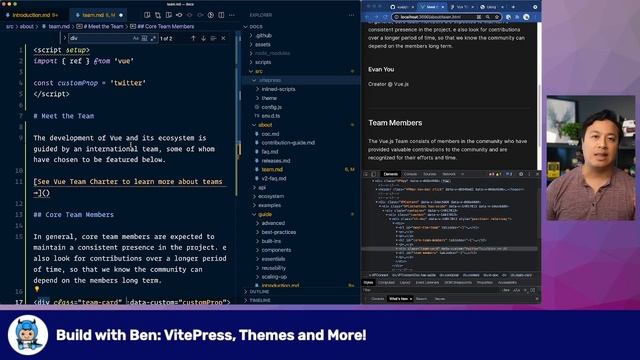Click the DevTools styles Filter field

click(431, 290)
